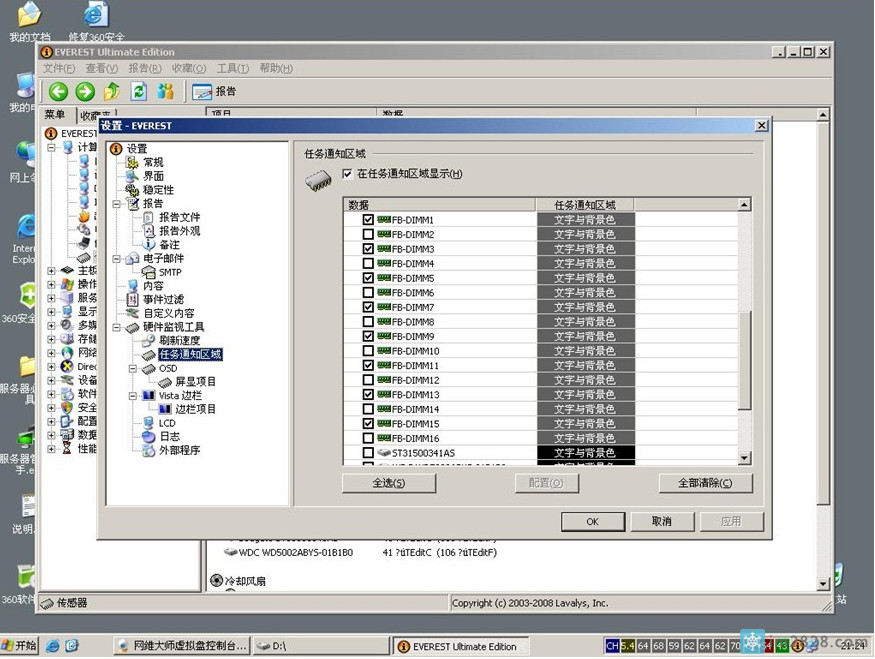This screenshot has width=875, height=659.
Task: Click the 全部清除(C) button
Action: click(x=705, y=483)
